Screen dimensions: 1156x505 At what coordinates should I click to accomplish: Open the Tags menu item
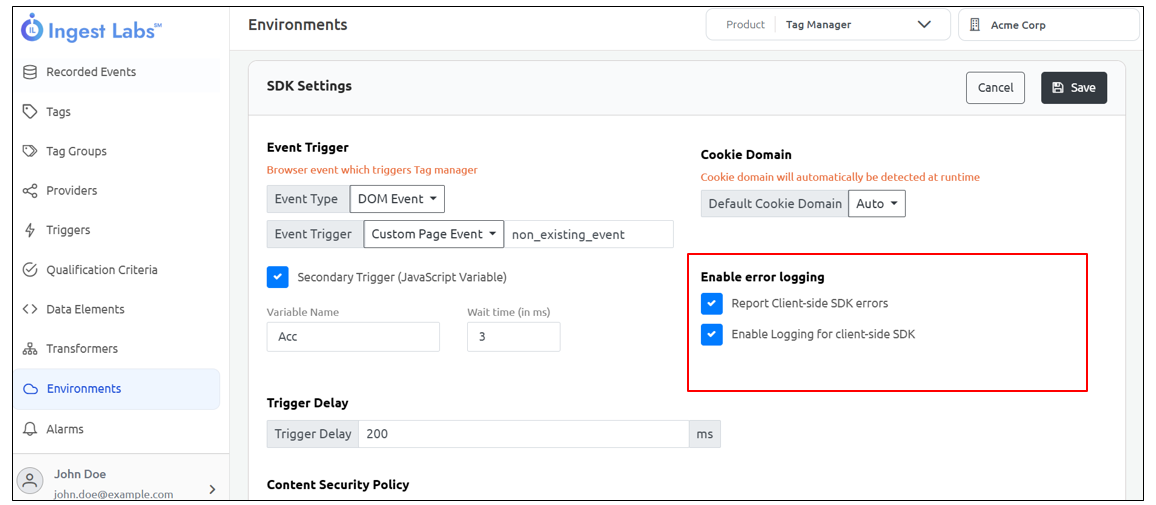[x=59, y=112]
